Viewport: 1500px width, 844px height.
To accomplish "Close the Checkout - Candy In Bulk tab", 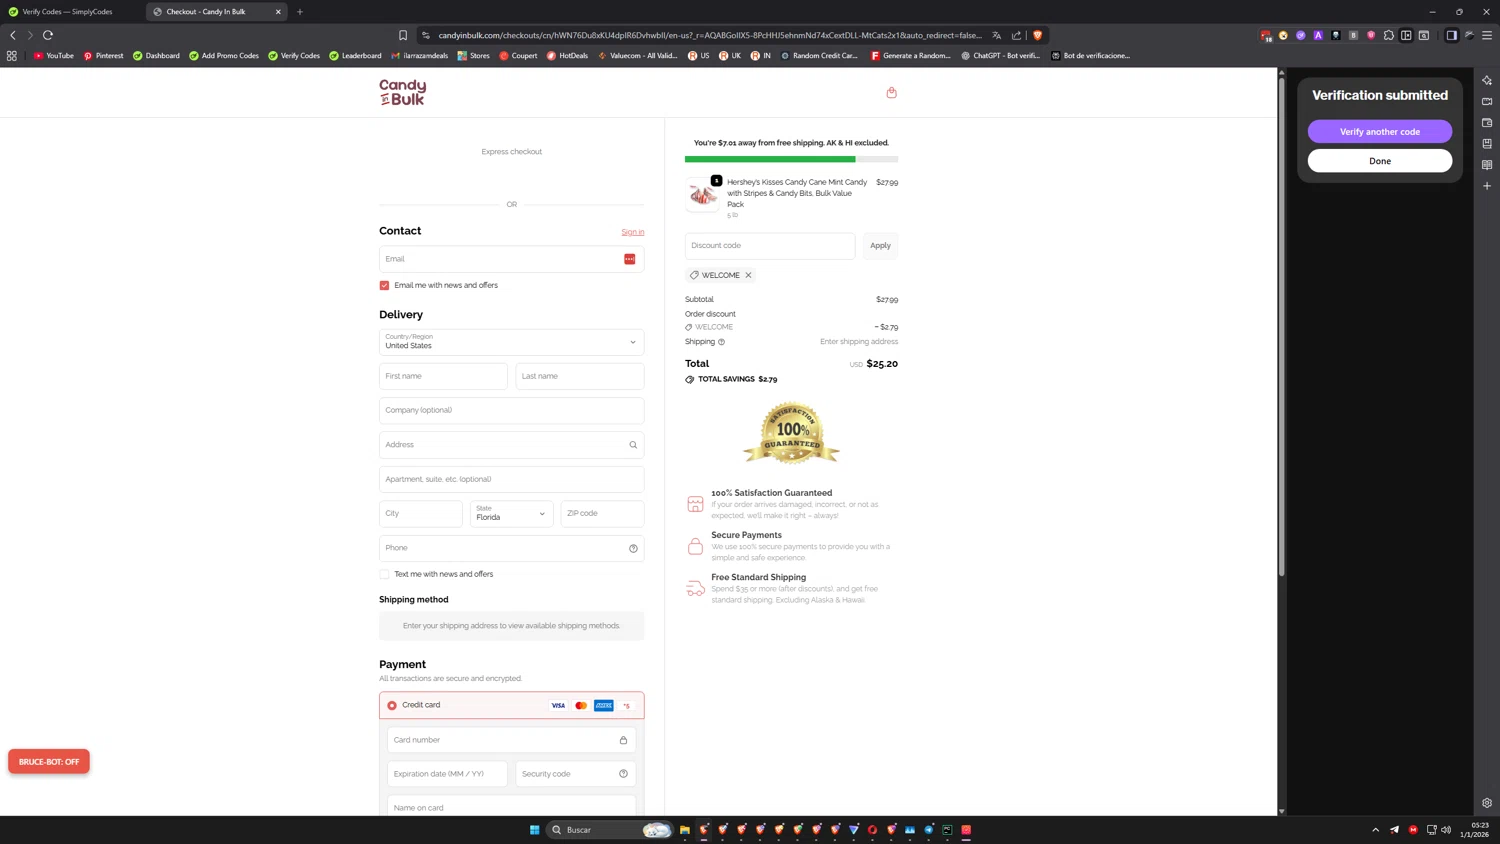I will (x=278, y=12).
